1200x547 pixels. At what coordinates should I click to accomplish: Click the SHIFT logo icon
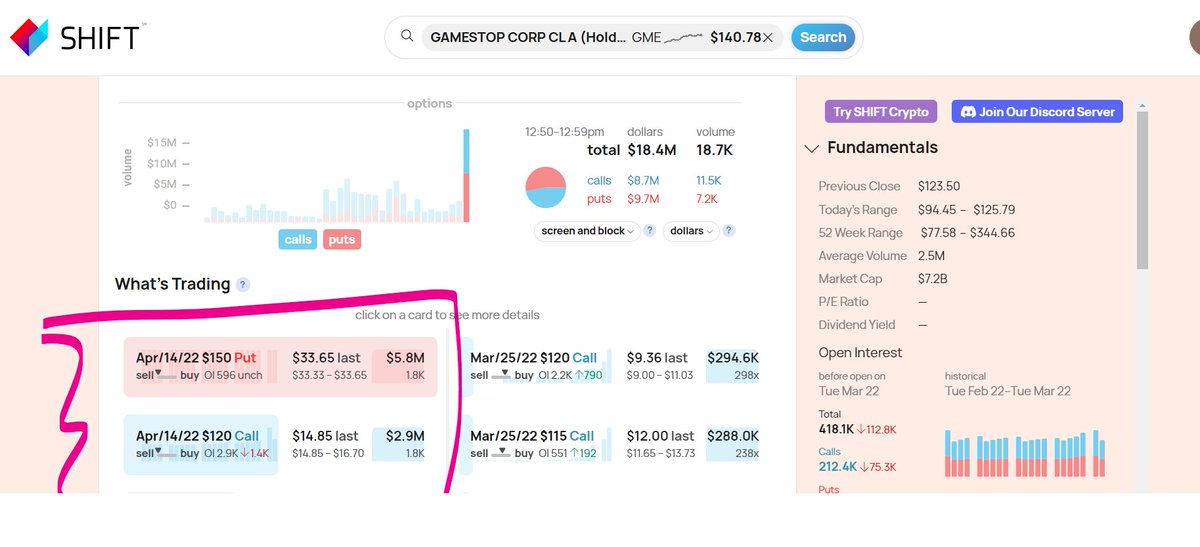[x=29, y=37]
